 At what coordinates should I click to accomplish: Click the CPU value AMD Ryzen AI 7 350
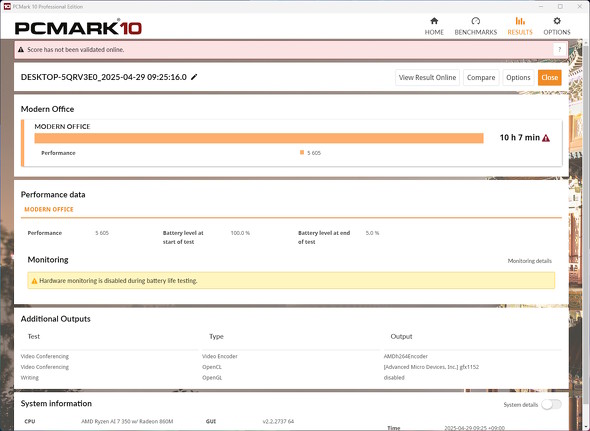pyautogui.click(x=127, y=421)
